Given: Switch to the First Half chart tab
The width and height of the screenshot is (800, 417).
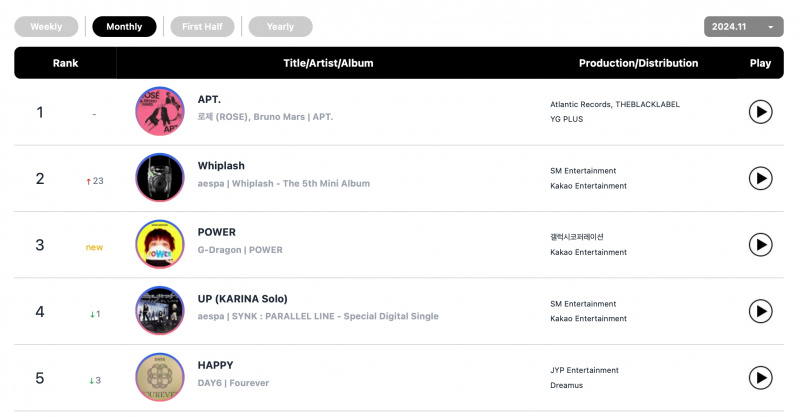Looking at the screenshot, I should [x=202, y=27].
